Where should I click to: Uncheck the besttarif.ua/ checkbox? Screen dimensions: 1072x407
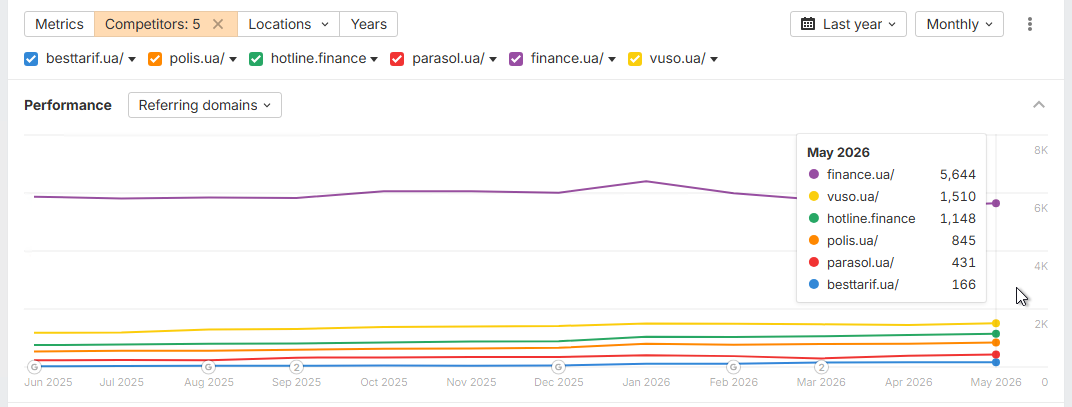pyautogui.click(x=31, y=59)
